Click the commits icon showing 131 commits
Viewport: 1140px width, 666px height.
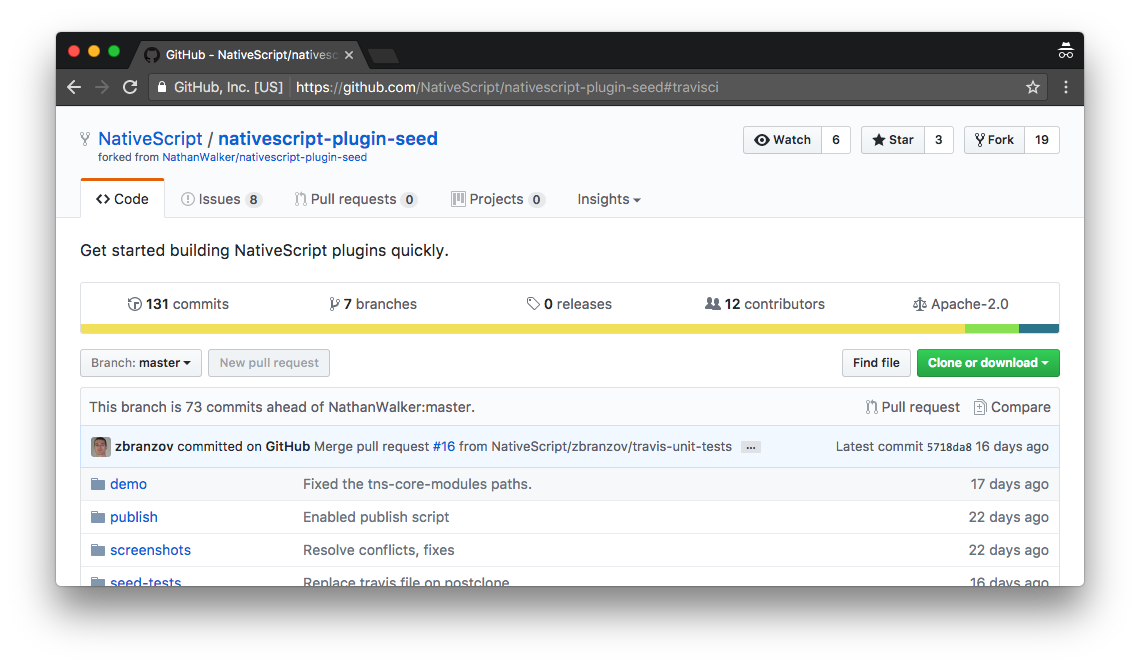[x=136, y=303]
